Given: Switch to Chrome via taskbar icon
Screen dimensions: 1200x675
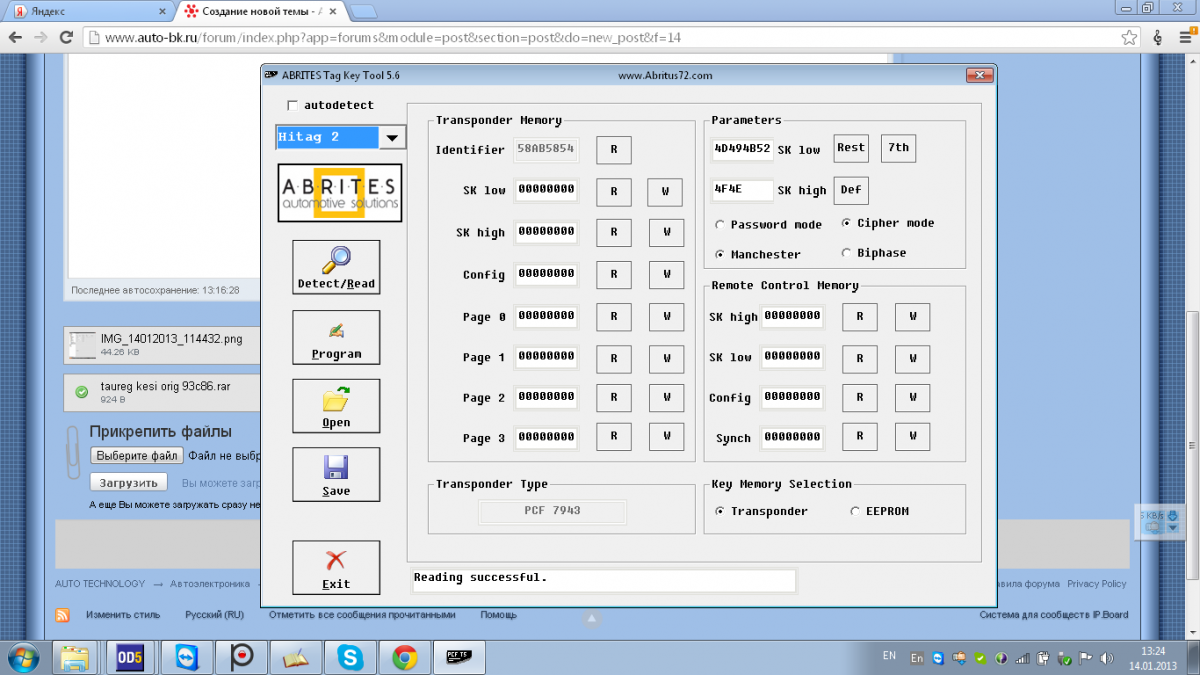Looking at the screenshot, I should pos(405,657).
